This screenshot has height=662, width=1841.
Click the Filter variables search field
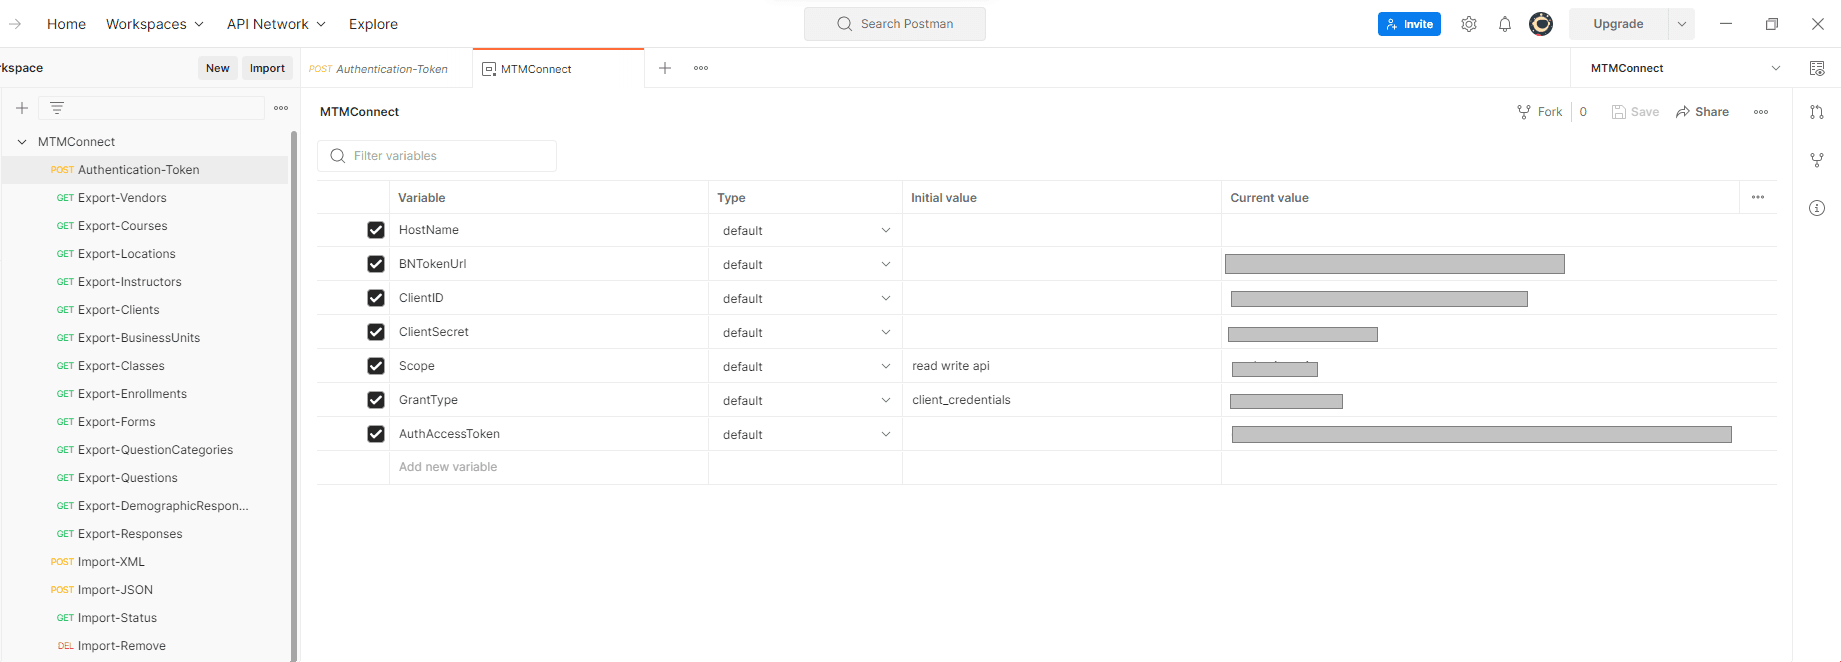pos(437,156)
